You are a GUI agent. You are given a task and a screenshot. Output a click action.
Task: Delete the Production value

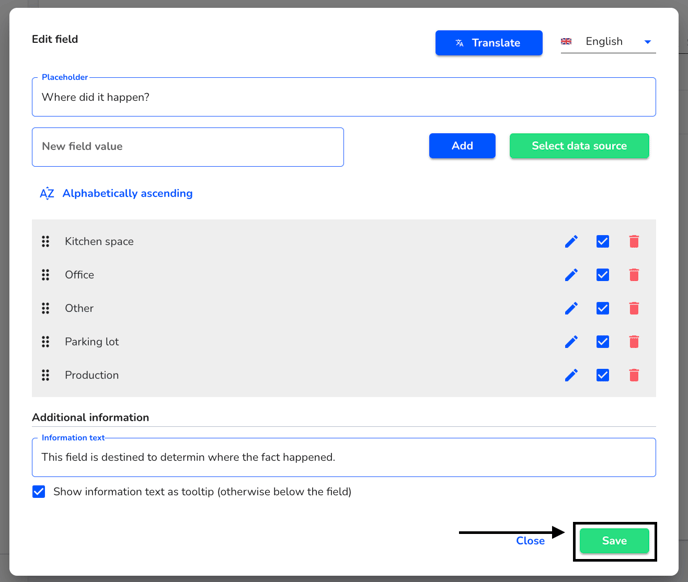tap(634, 375)
